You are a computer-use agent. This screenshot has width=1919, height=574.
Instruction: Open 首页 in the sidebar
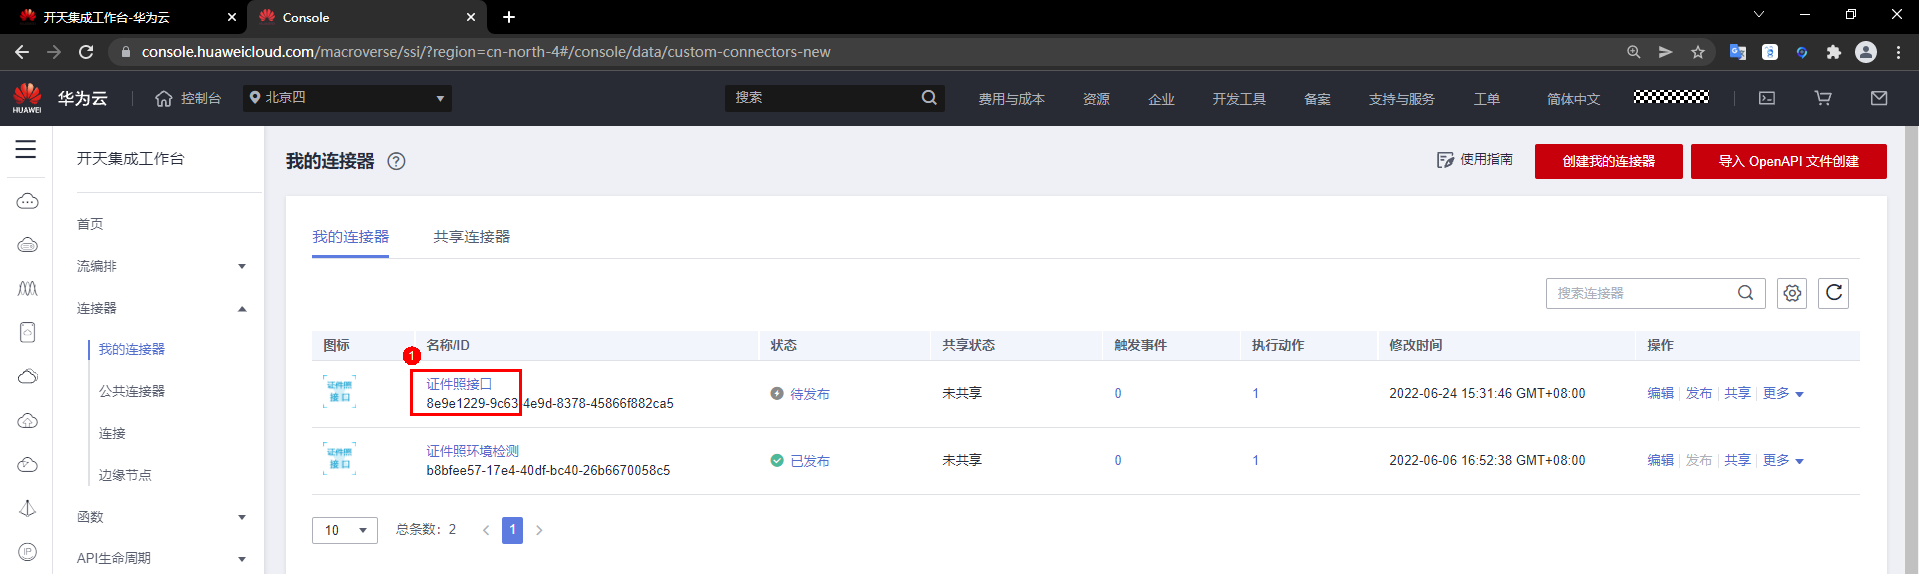tap(90, 224)
